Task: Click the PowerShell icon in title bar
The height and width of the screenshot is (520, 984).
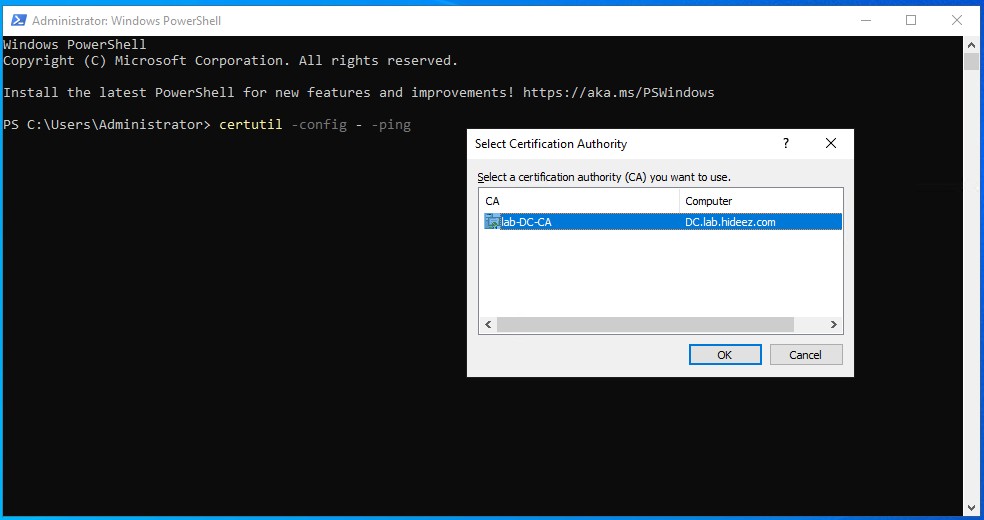Action: pos(17,20)
